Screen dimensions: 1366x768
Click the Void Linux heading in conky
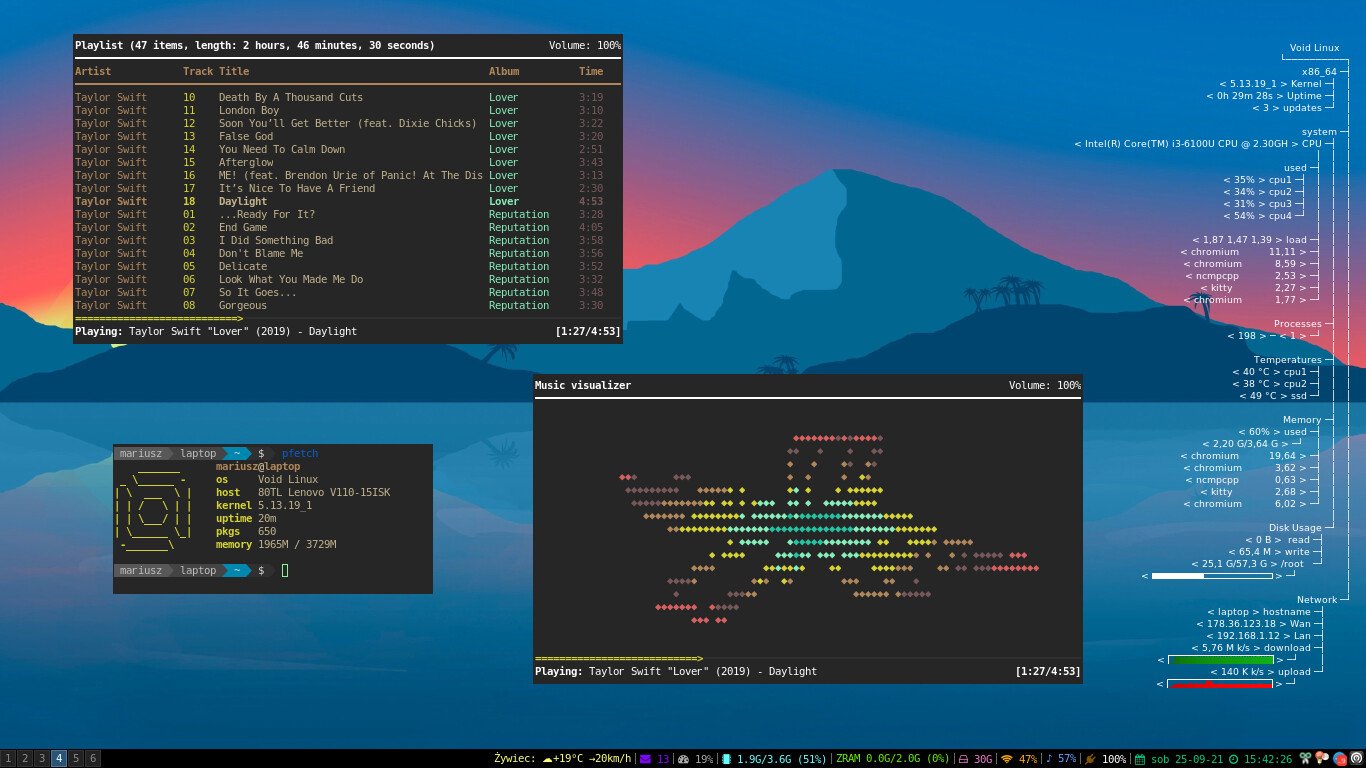1314,47
